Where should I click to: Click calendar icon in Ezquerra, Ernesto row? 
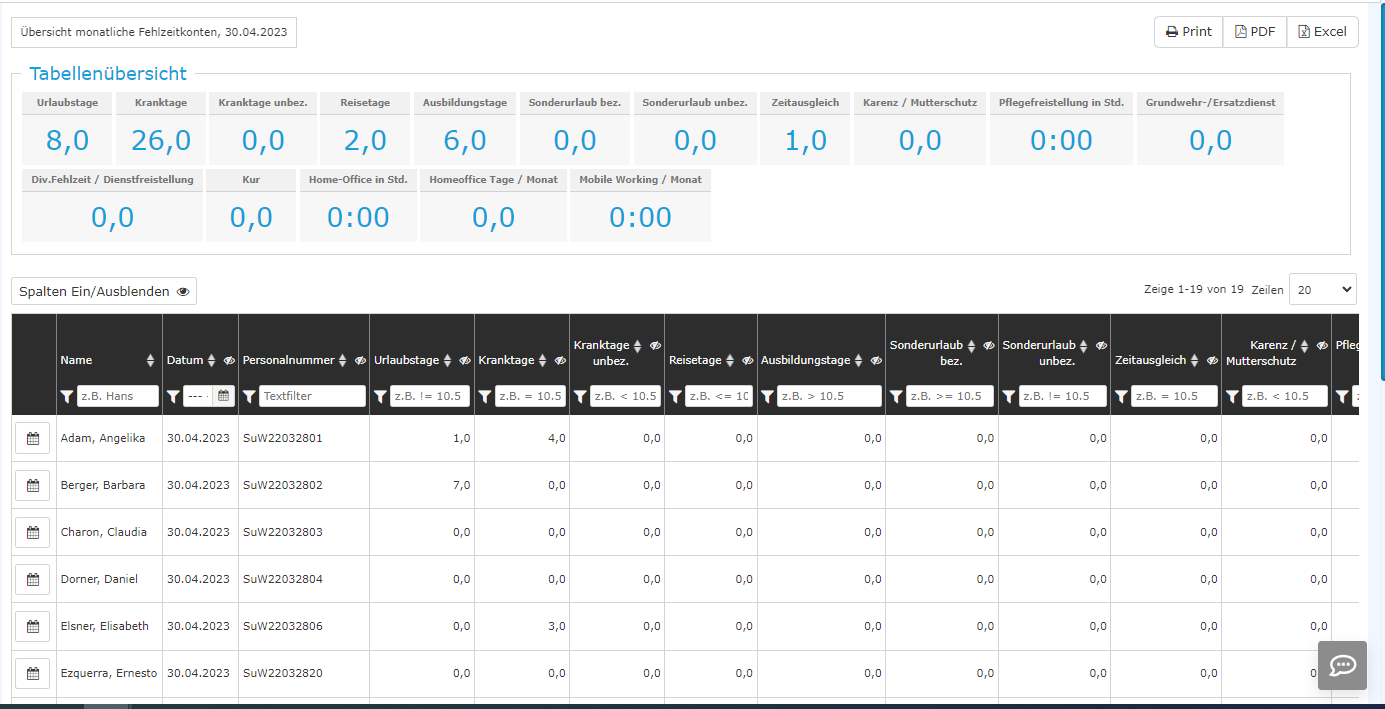coord(32,673)
